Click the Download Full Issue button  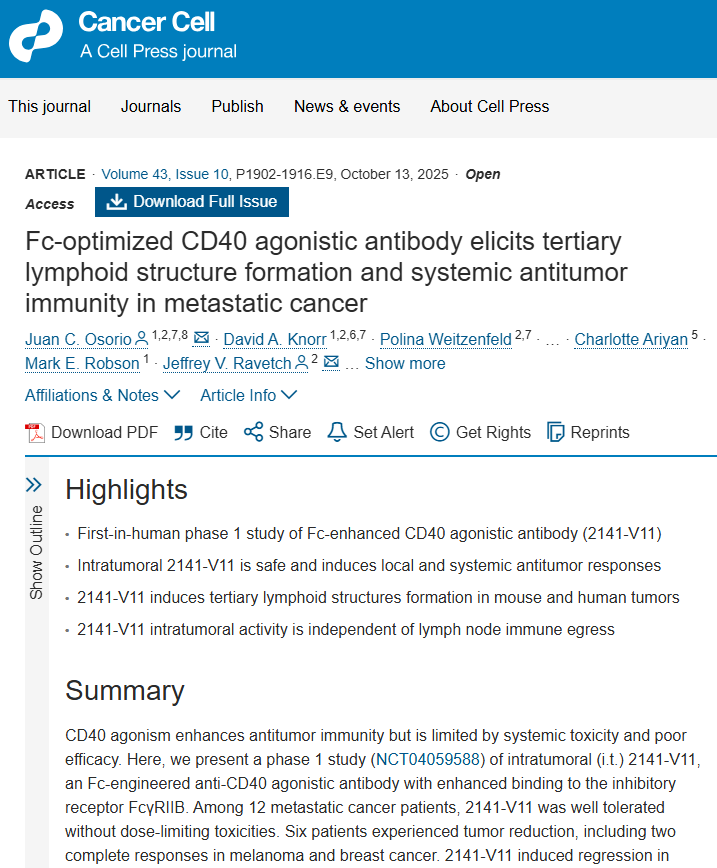click(192, 201)
